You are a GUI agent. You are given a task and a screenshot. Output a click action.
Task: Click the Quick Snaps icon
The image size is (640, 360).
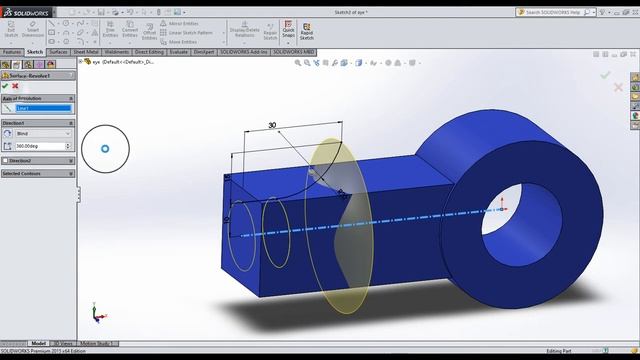[x=288, y=29]
